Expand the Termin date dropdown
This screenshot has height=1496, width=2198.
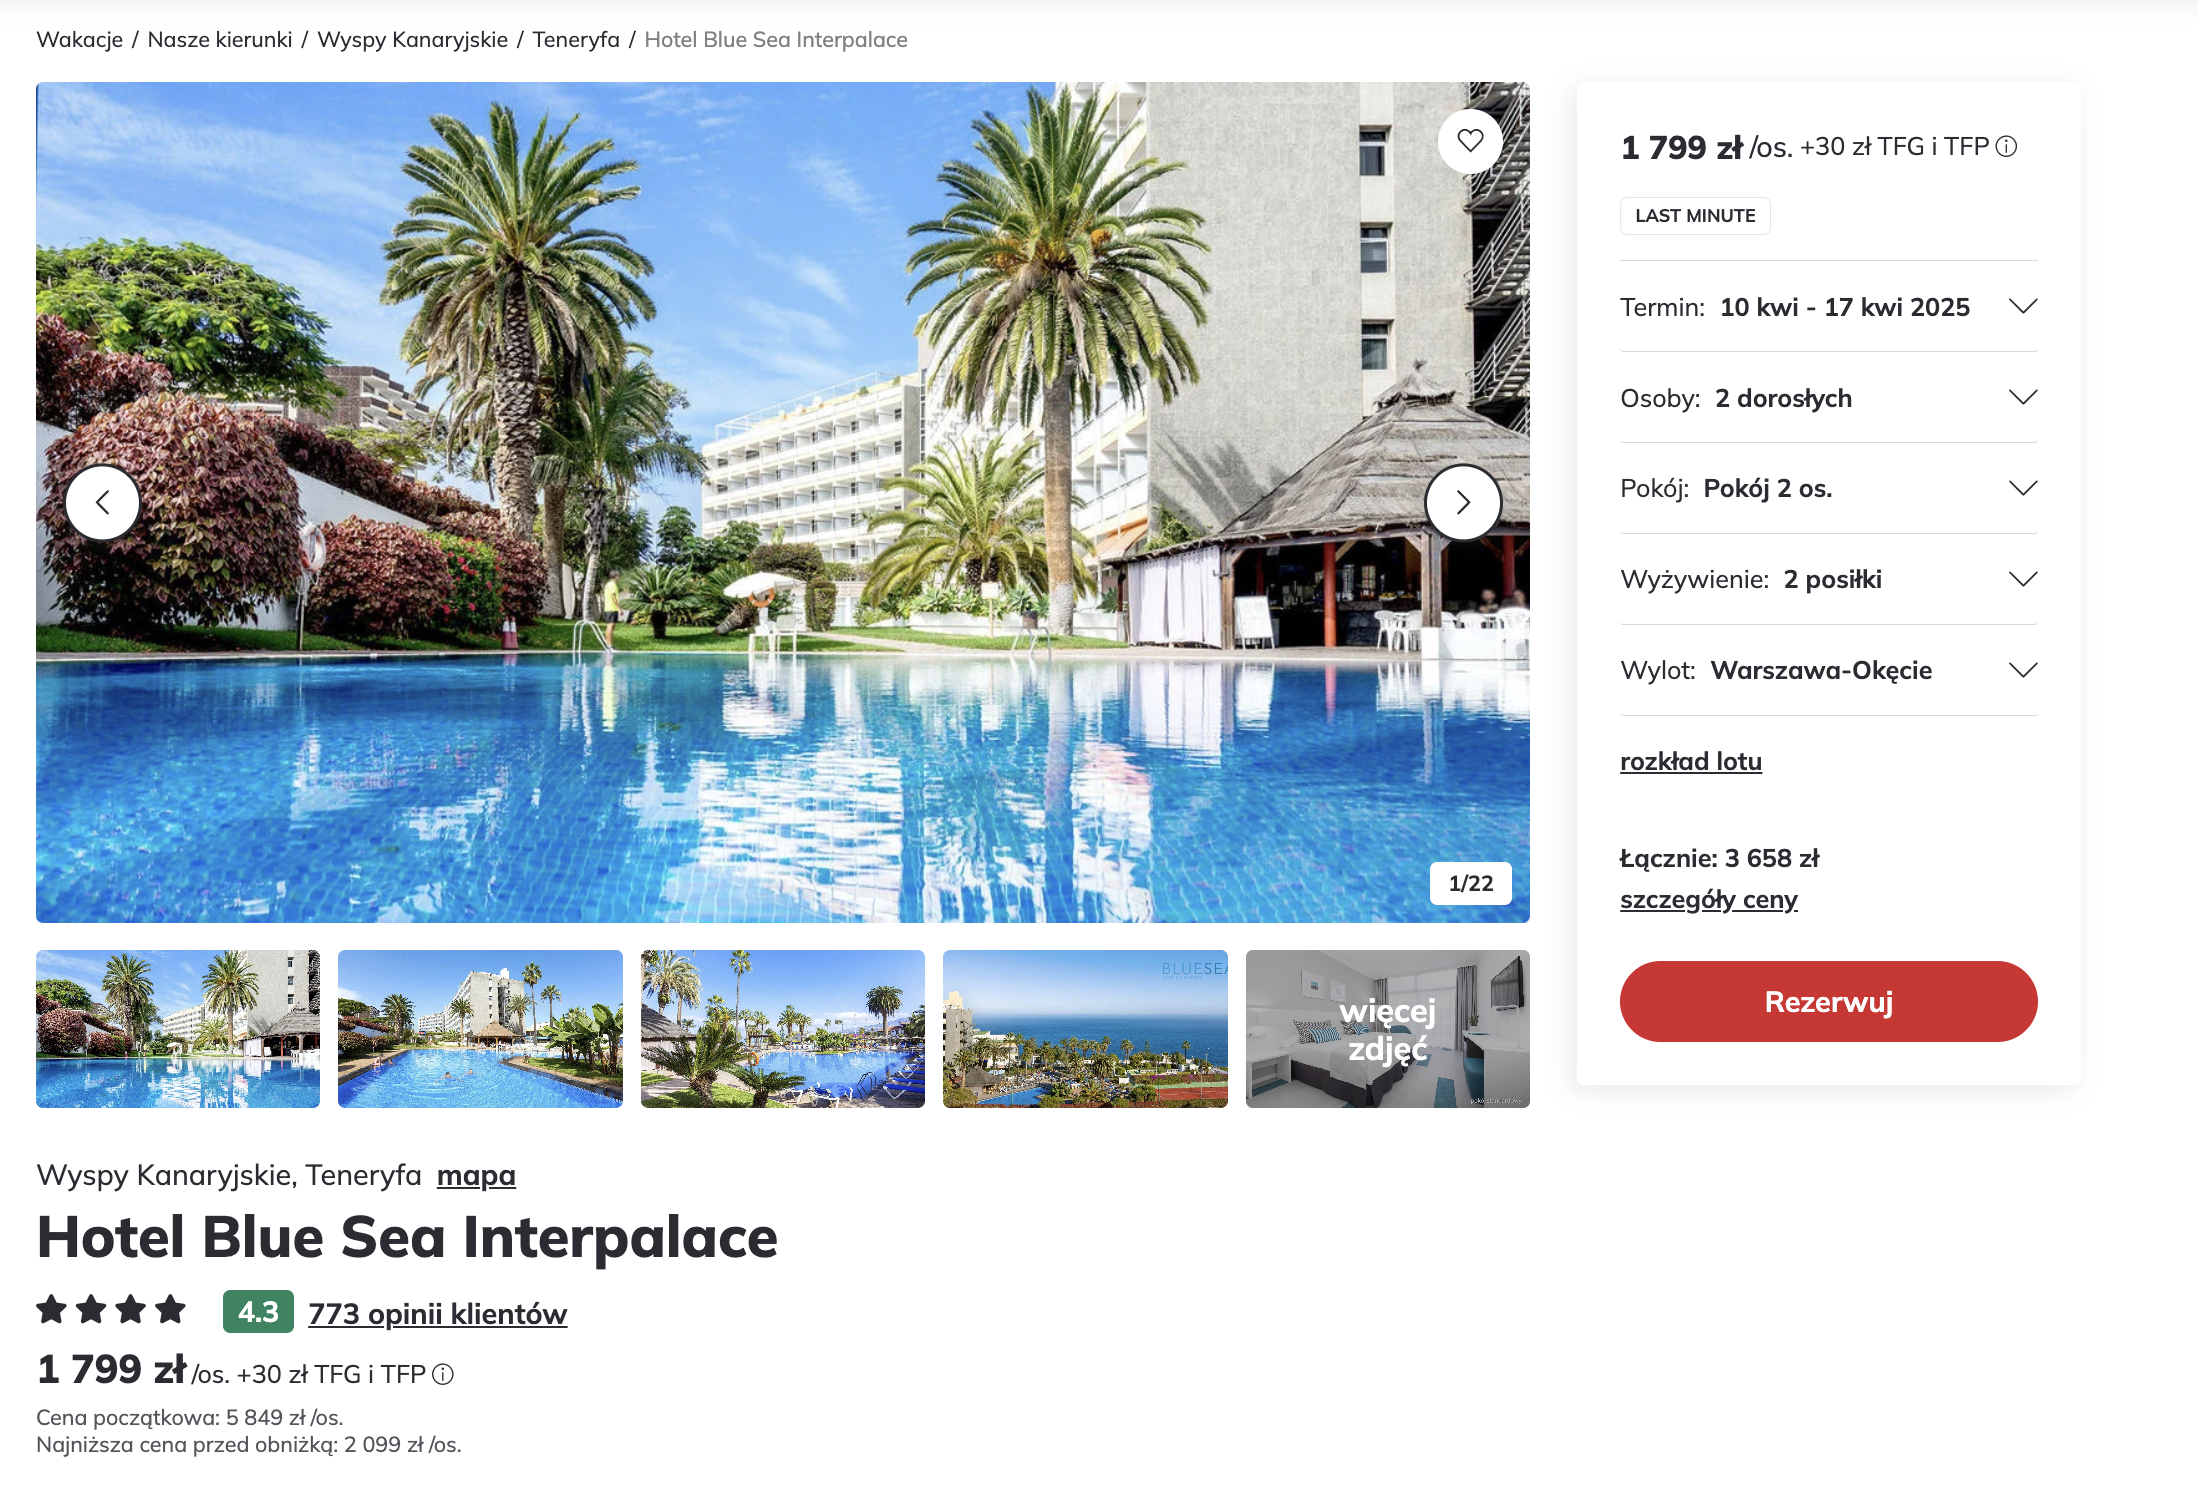click(1828, 307)
